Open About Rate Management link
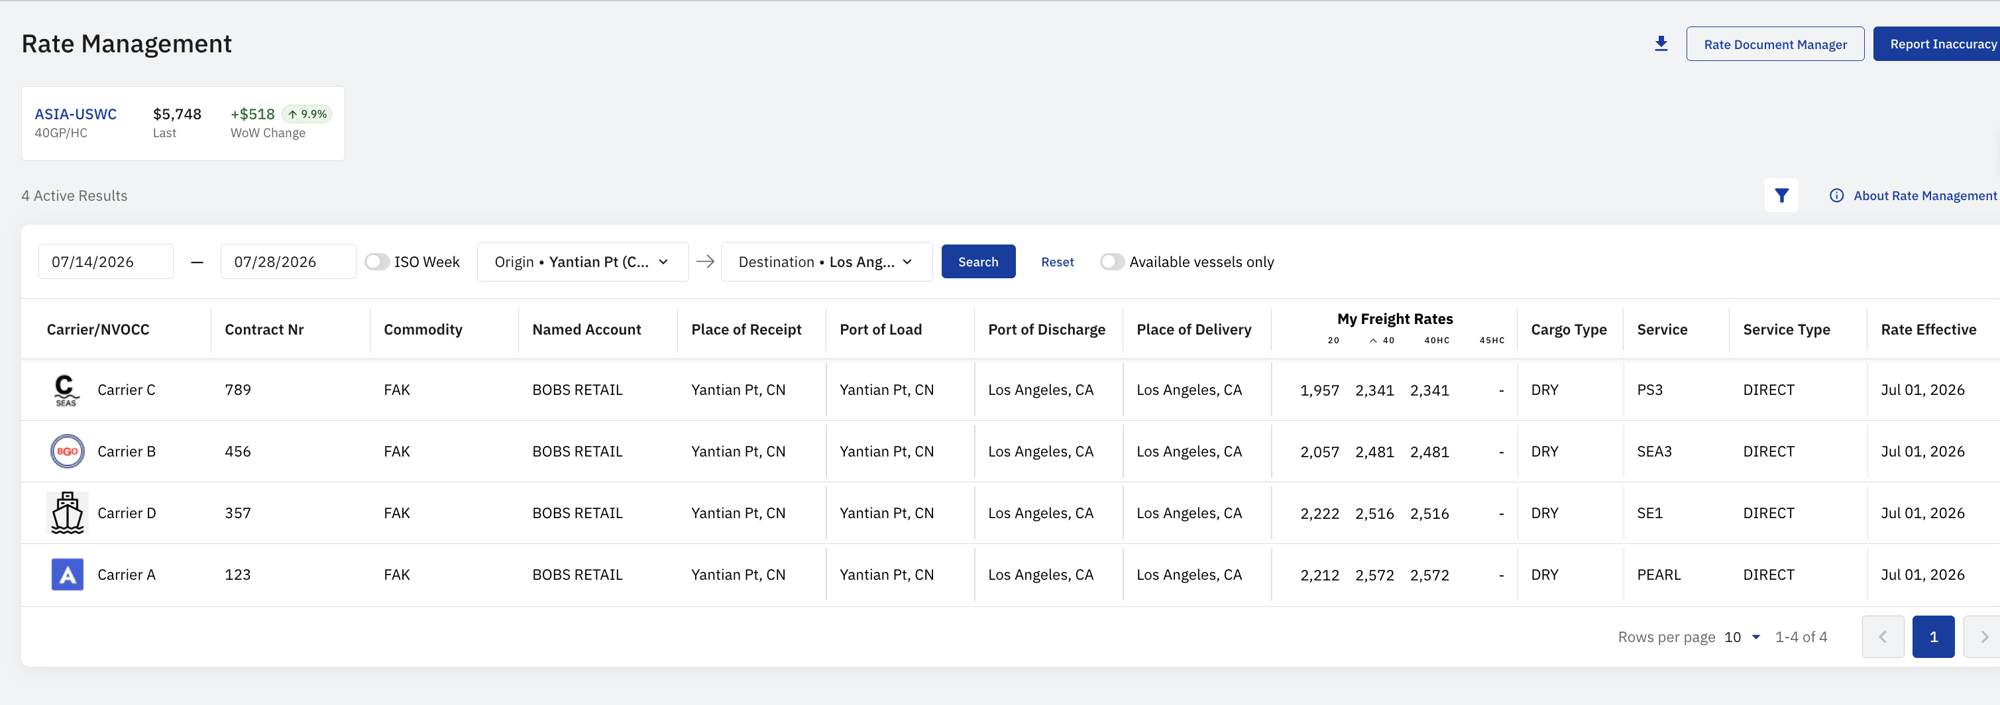 [x=1925, y=196]
